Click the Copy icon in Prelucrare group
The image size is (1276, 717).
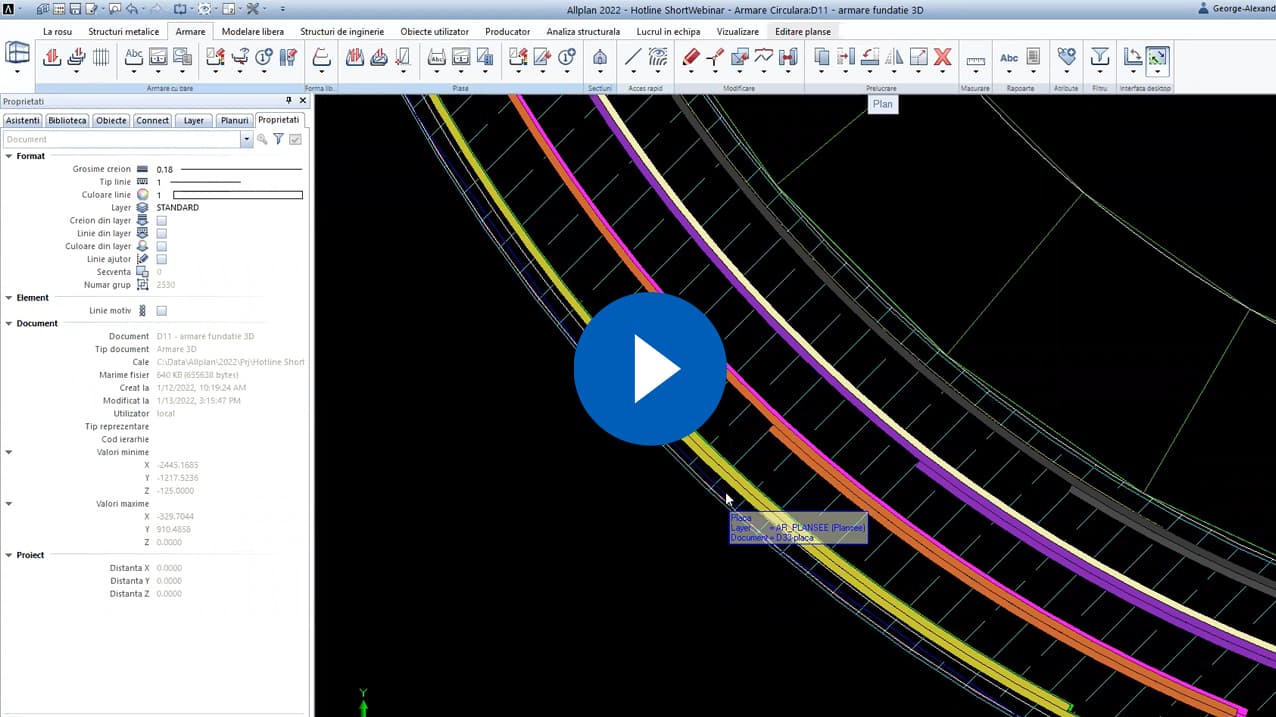[821, 58]
